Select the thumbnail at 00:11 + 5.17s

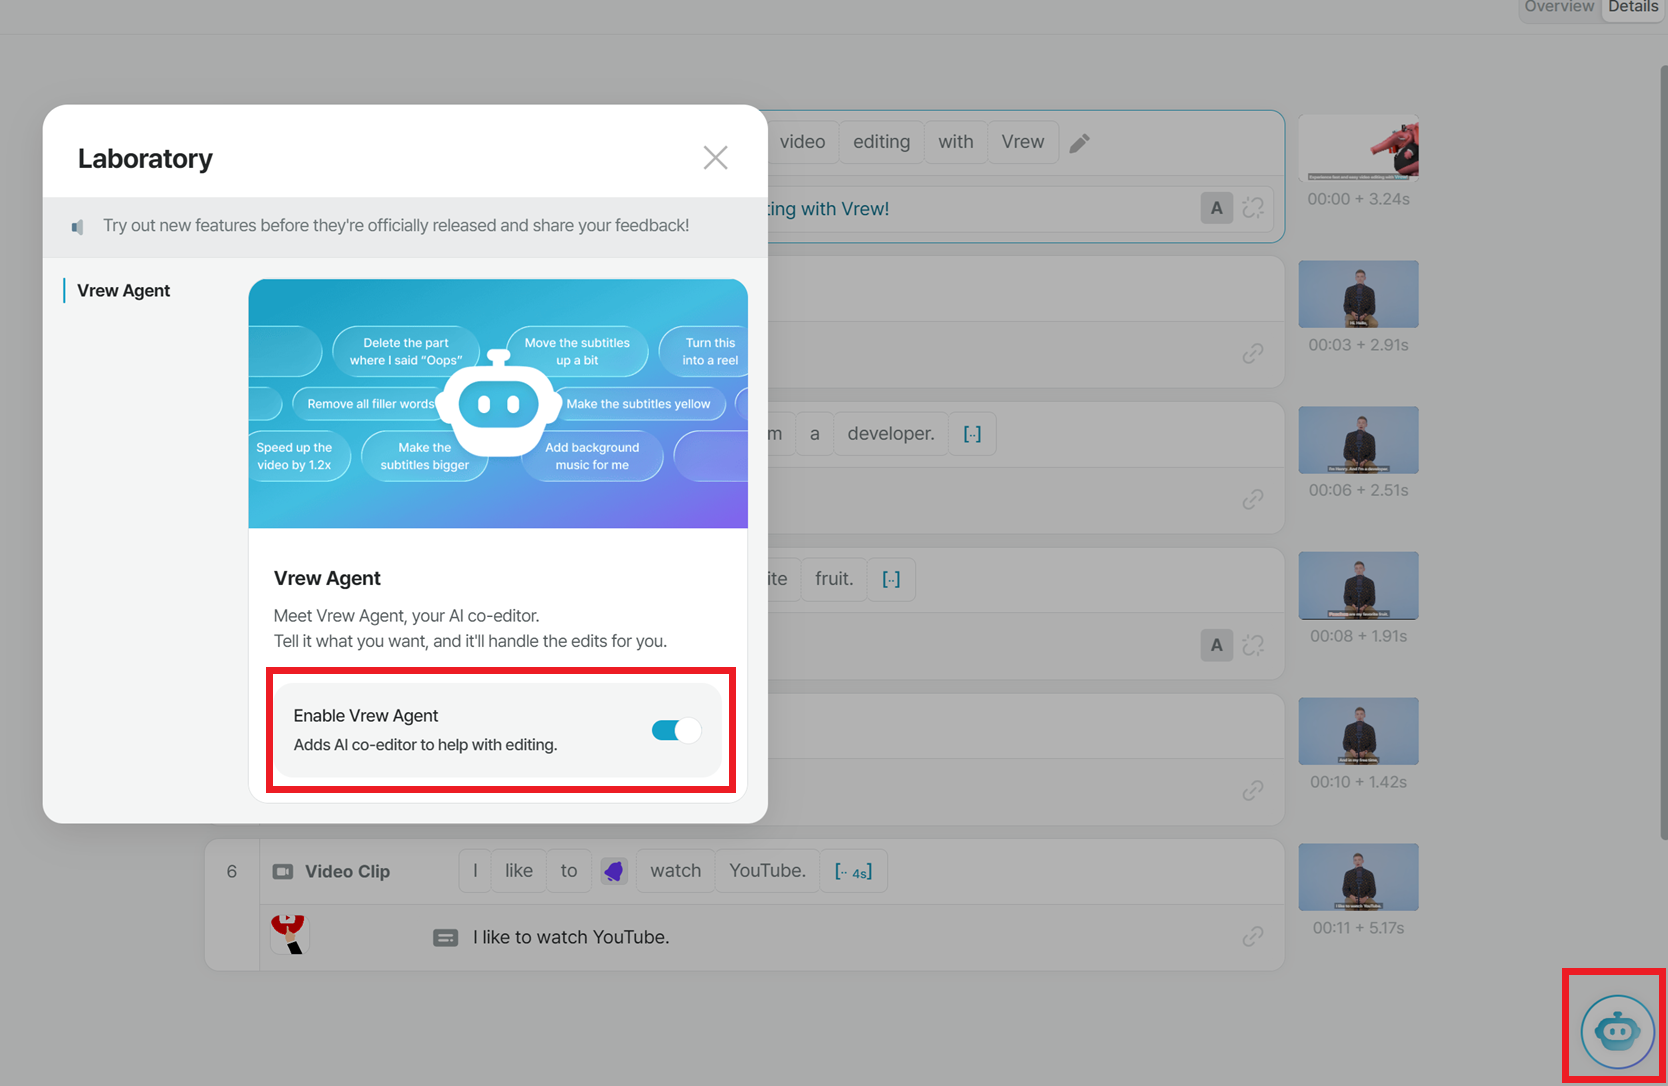(x=1358, y=877)
